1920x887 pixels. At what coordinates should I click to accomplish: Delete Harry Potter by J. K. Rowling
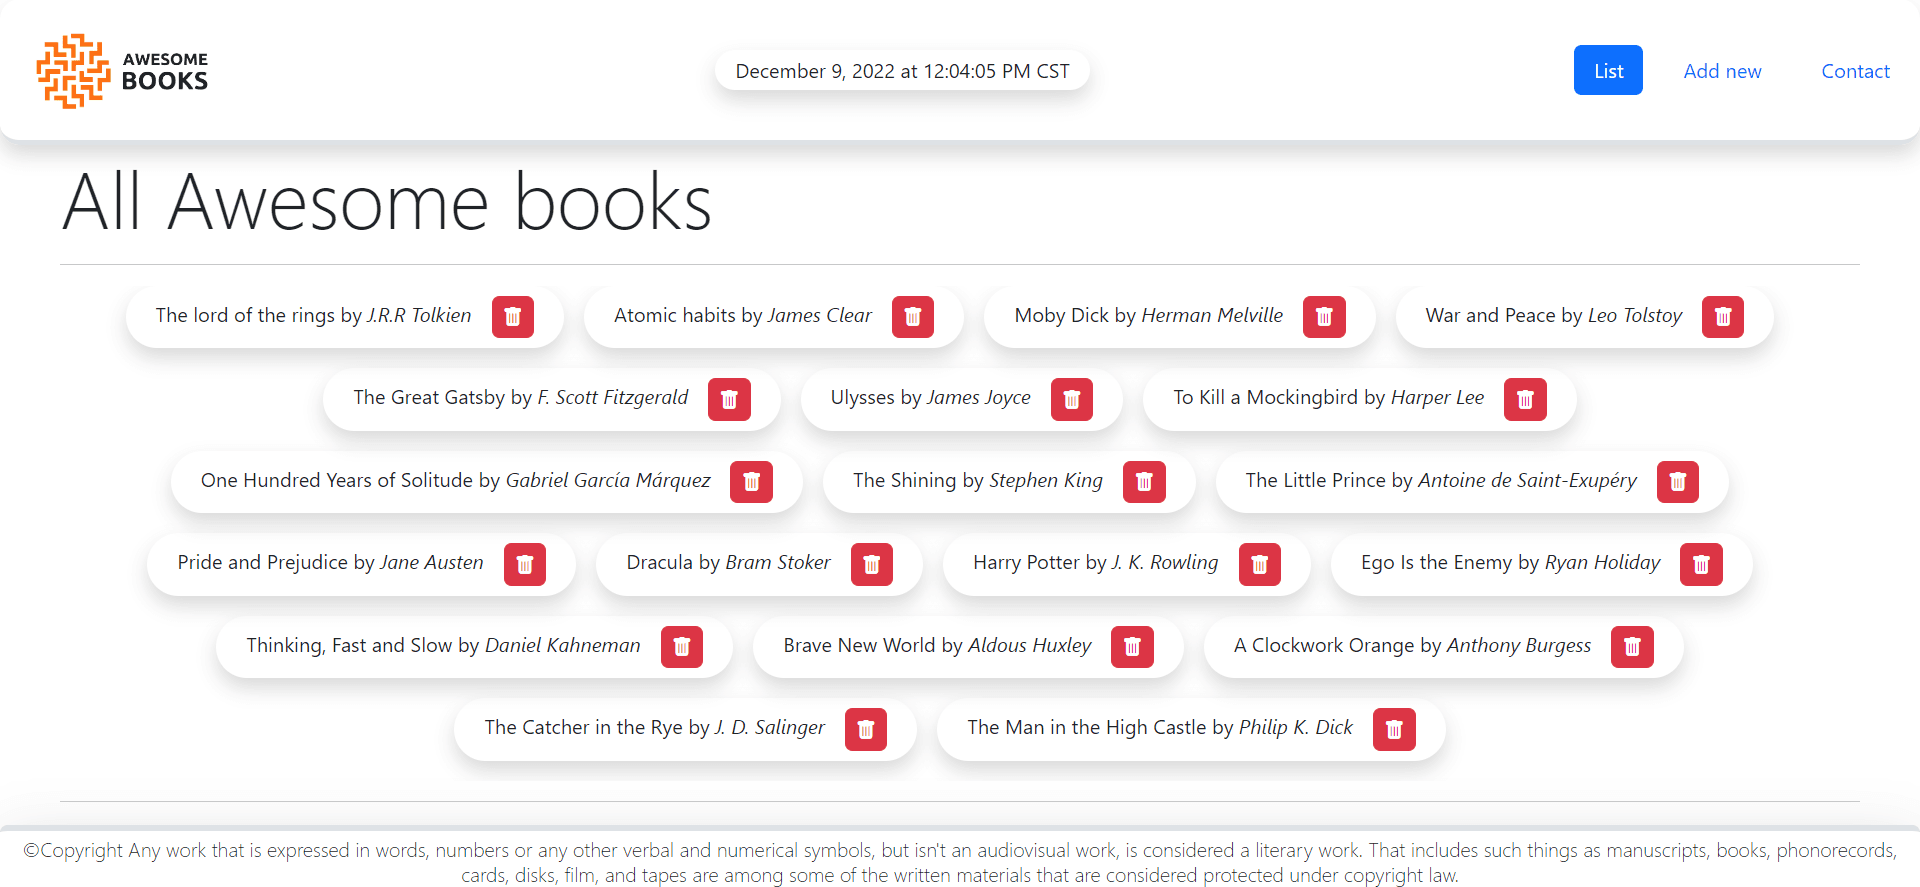[x=1260, y=564]
